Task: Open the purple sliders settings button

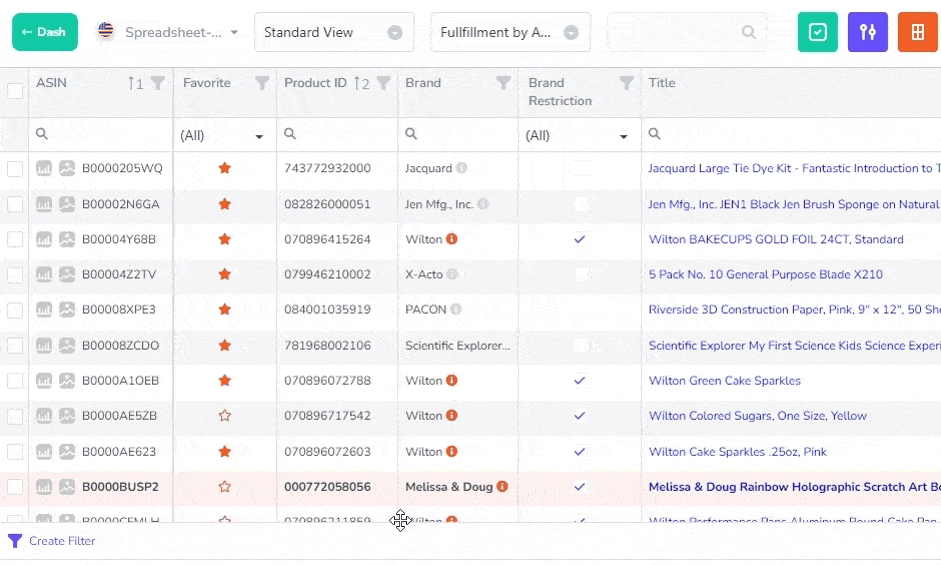Action: (x=867, y=32)
